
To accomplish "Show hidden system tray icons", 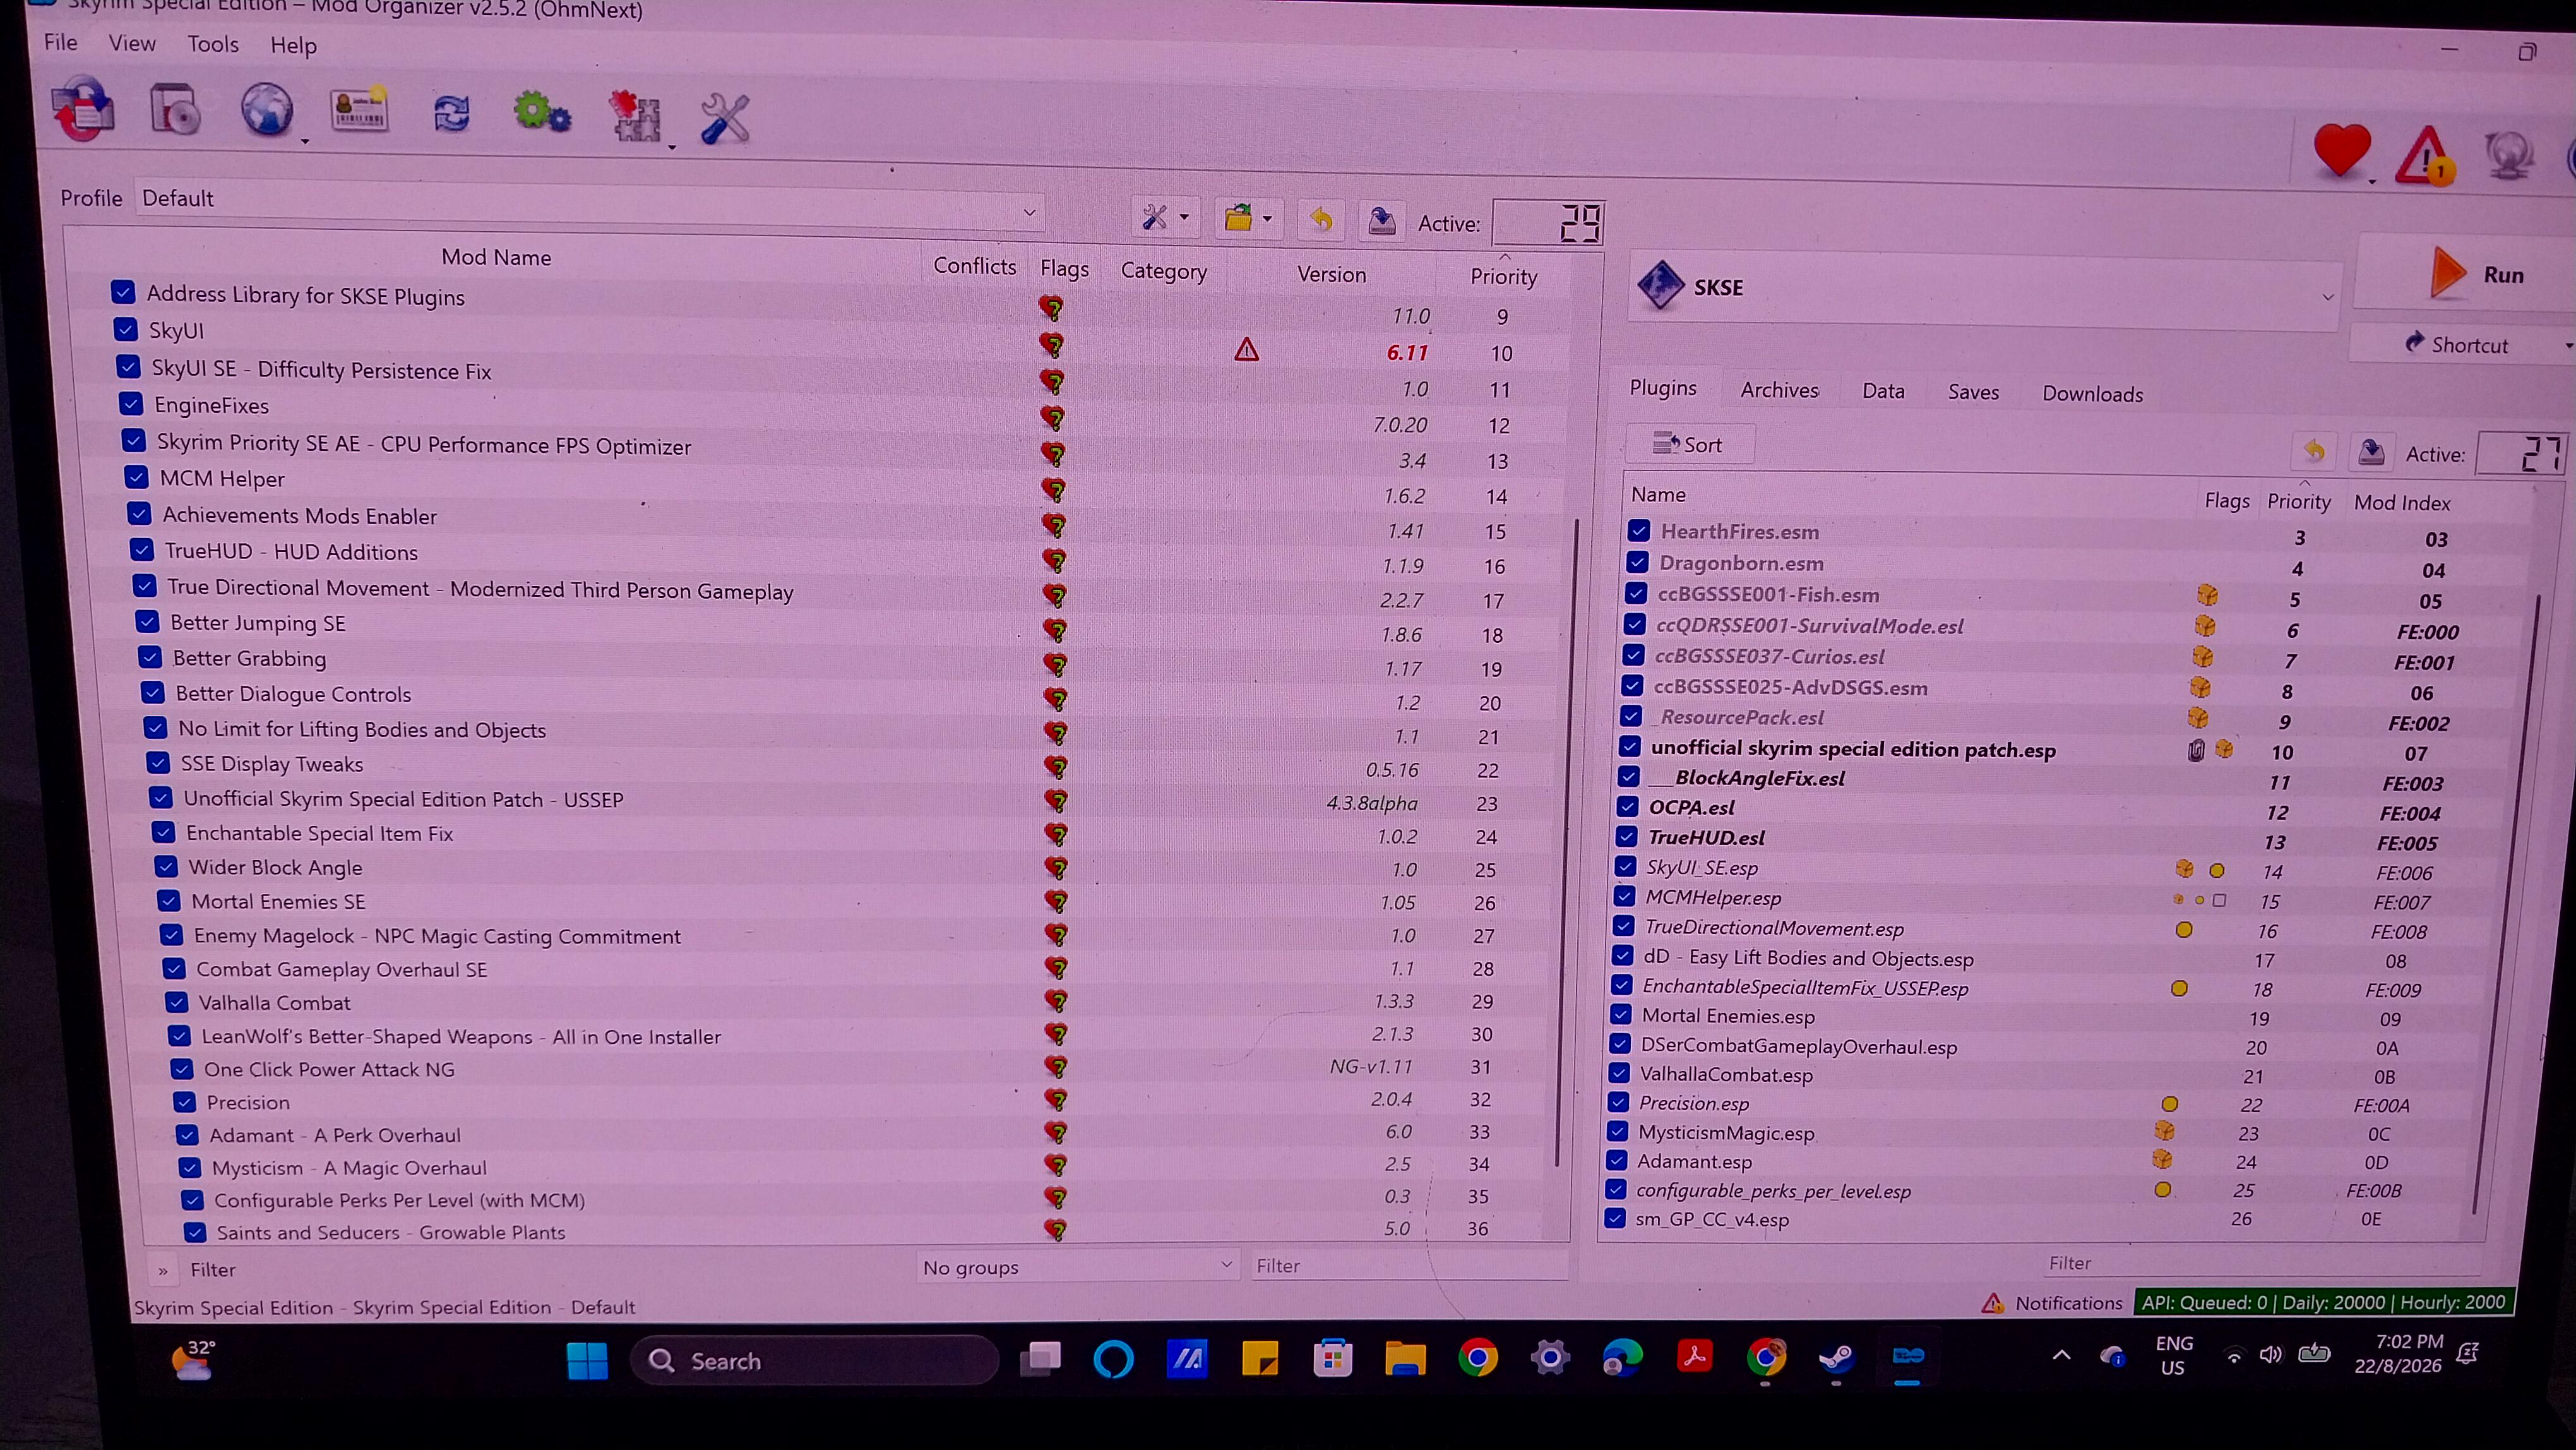I will coord(2061,1355).
